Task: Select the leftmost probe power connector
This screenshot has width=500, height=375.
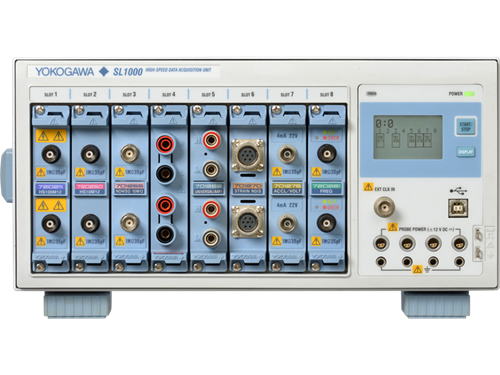Action: point(381,243)
